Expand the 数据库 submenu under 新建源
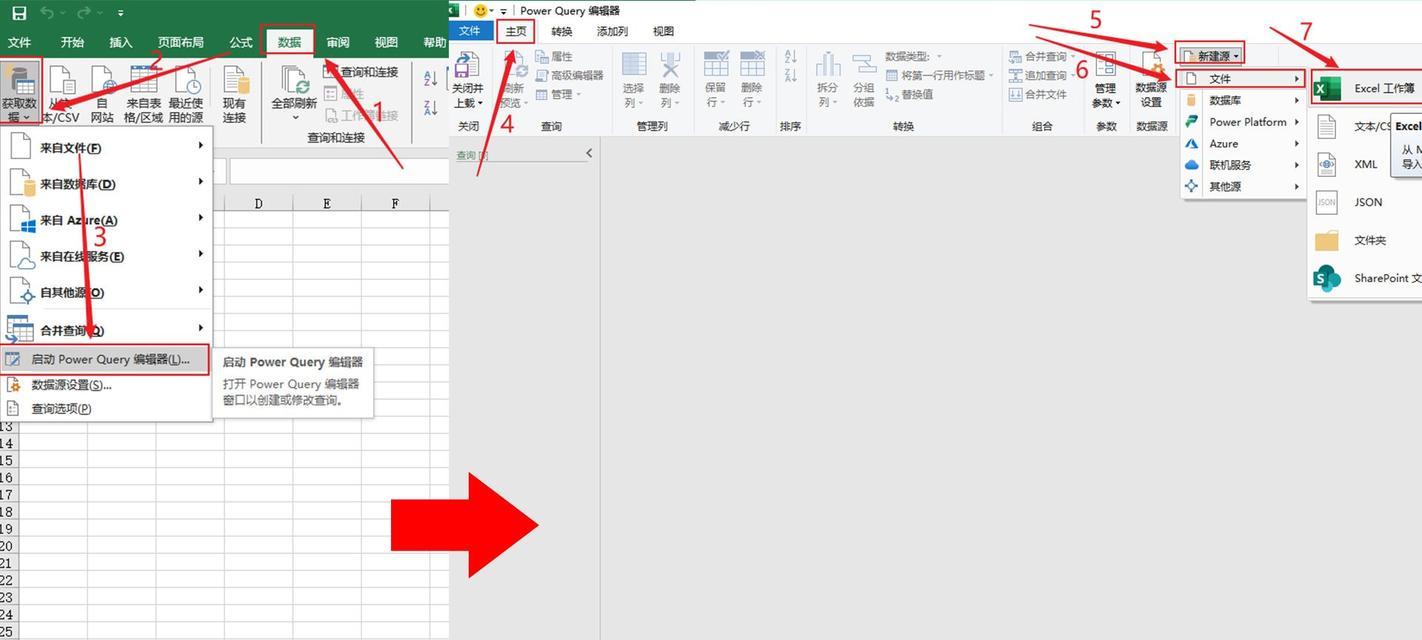 click(1243, 100)
